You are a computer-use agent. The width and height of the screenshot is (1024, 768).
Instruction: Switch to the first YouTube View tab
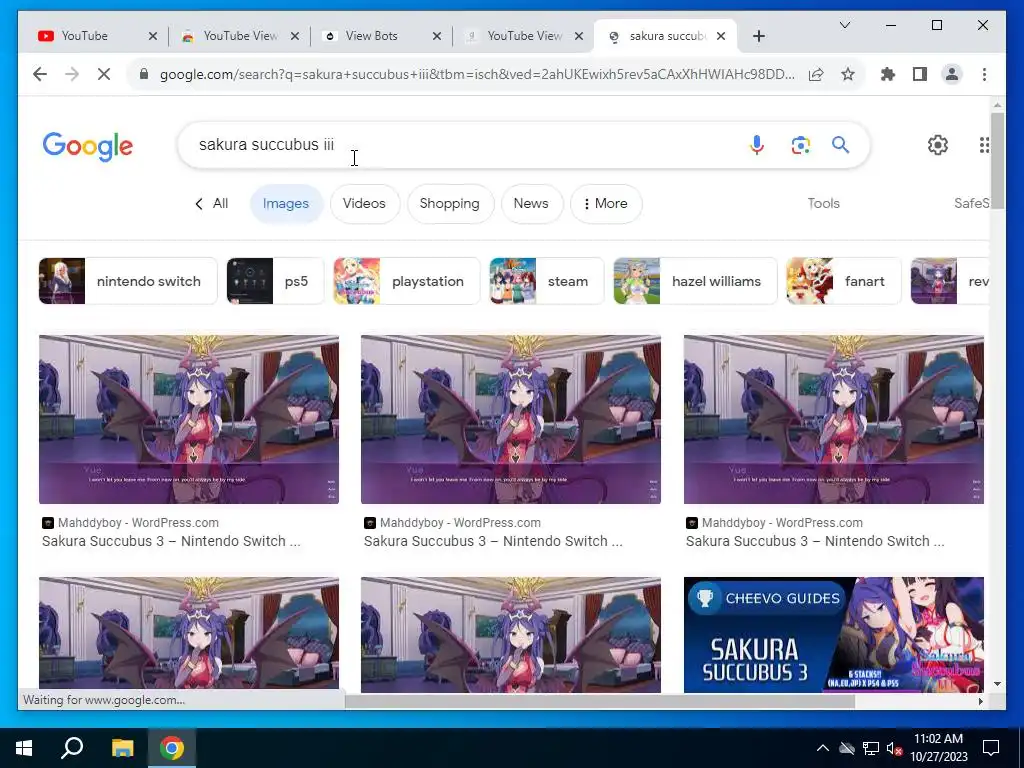coord(240,36)
